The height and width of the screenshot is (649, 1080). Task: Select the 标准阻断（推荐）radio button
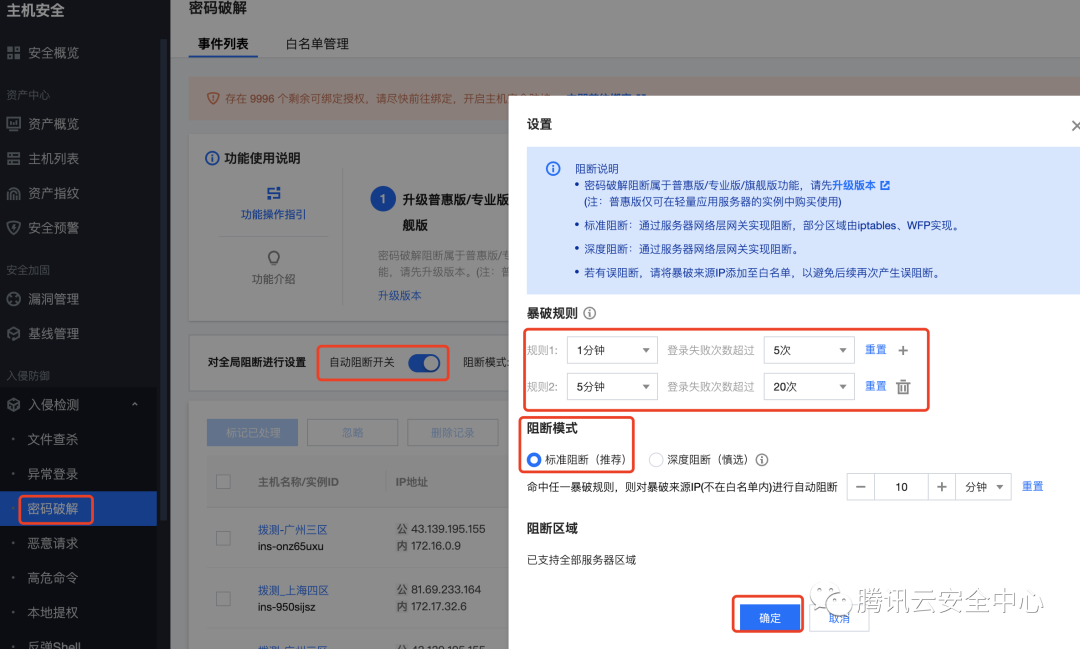(534, 460)
